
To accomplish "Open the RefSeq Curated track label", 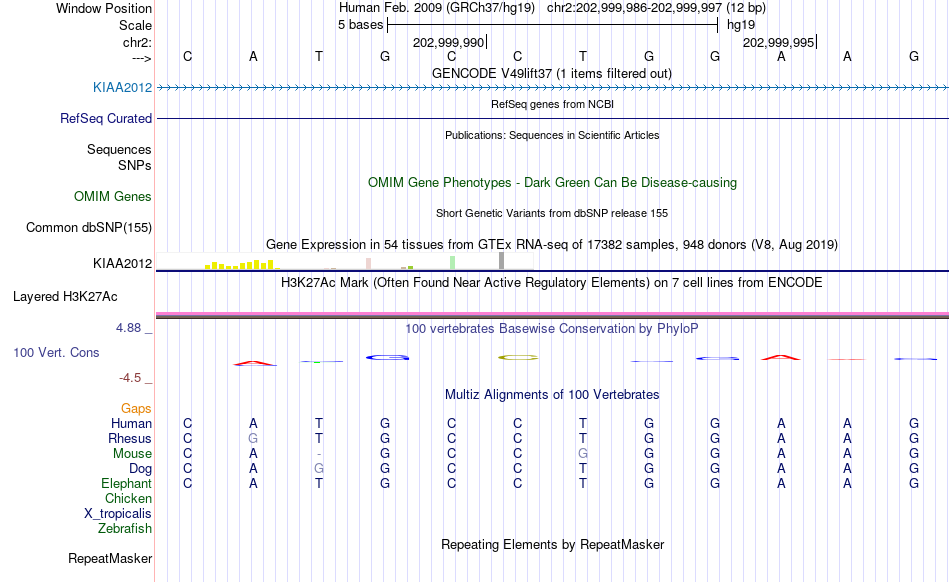I will tap(106, 118).
